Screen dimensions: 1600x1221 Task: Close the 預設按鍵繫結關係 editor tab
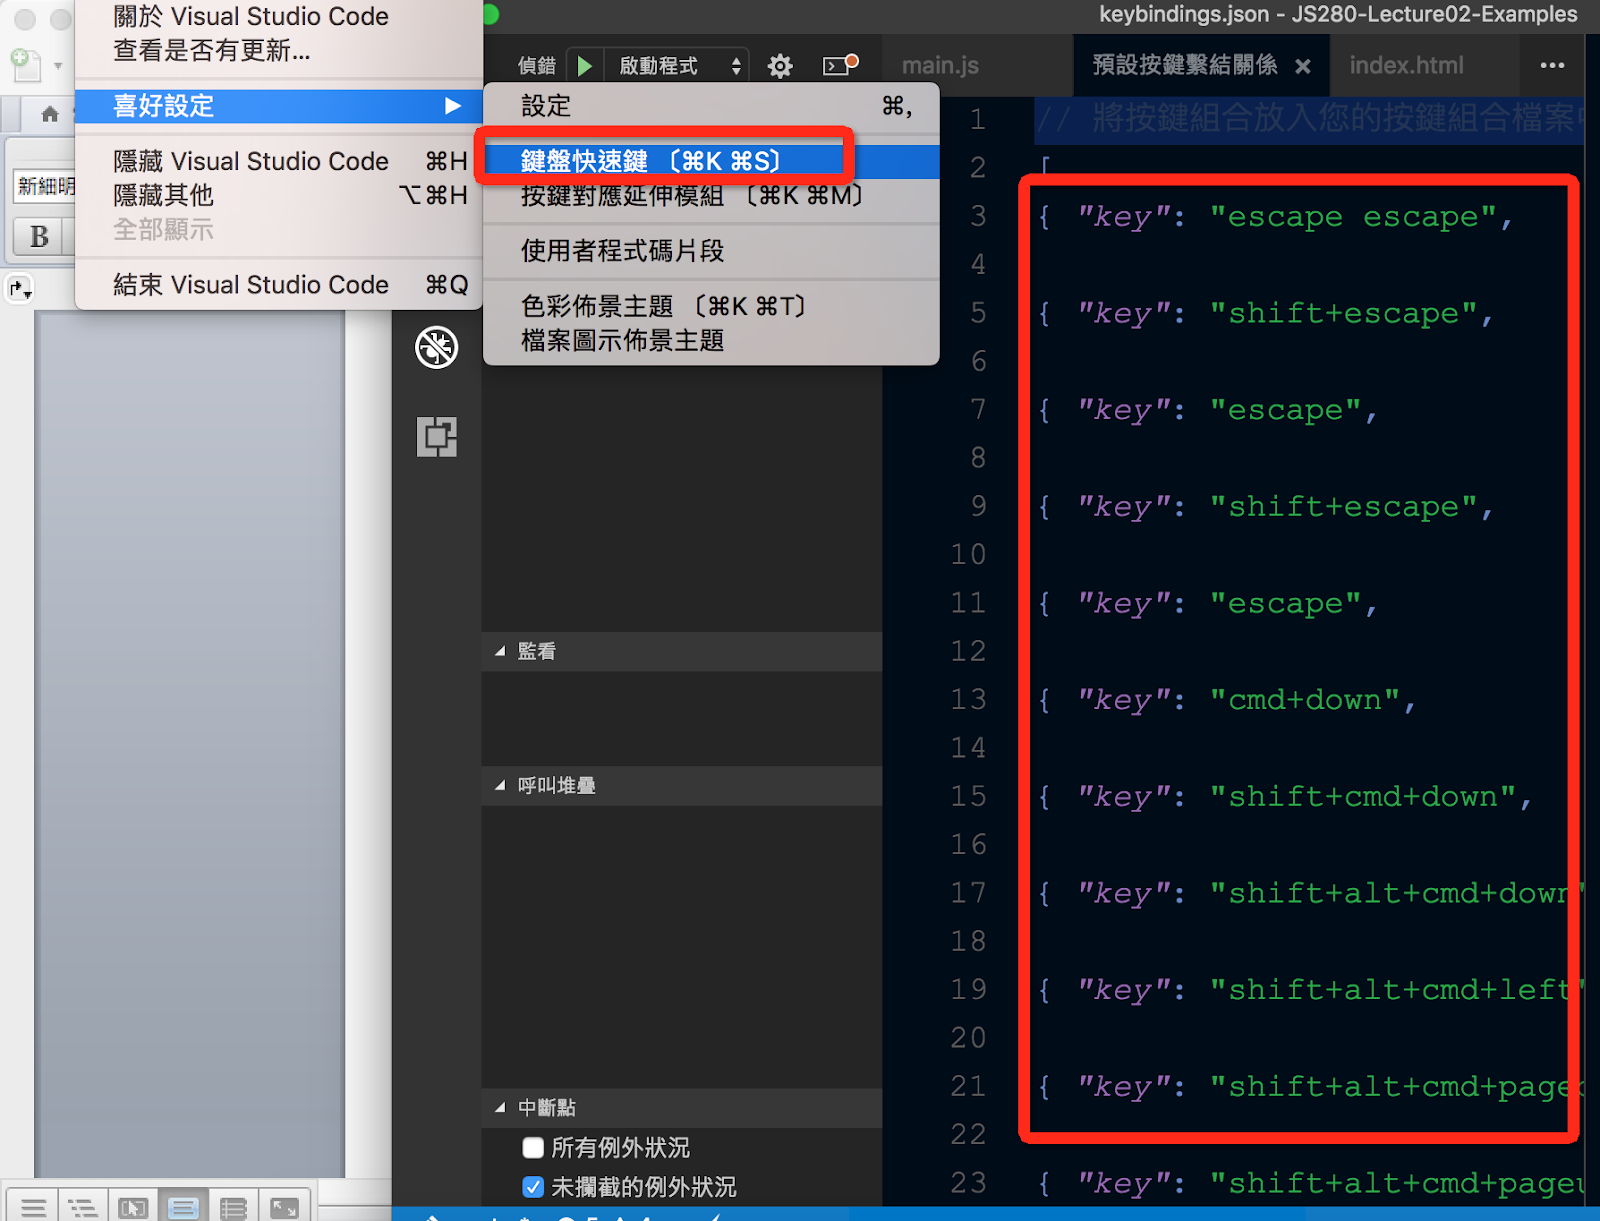tap(1303, 66)
